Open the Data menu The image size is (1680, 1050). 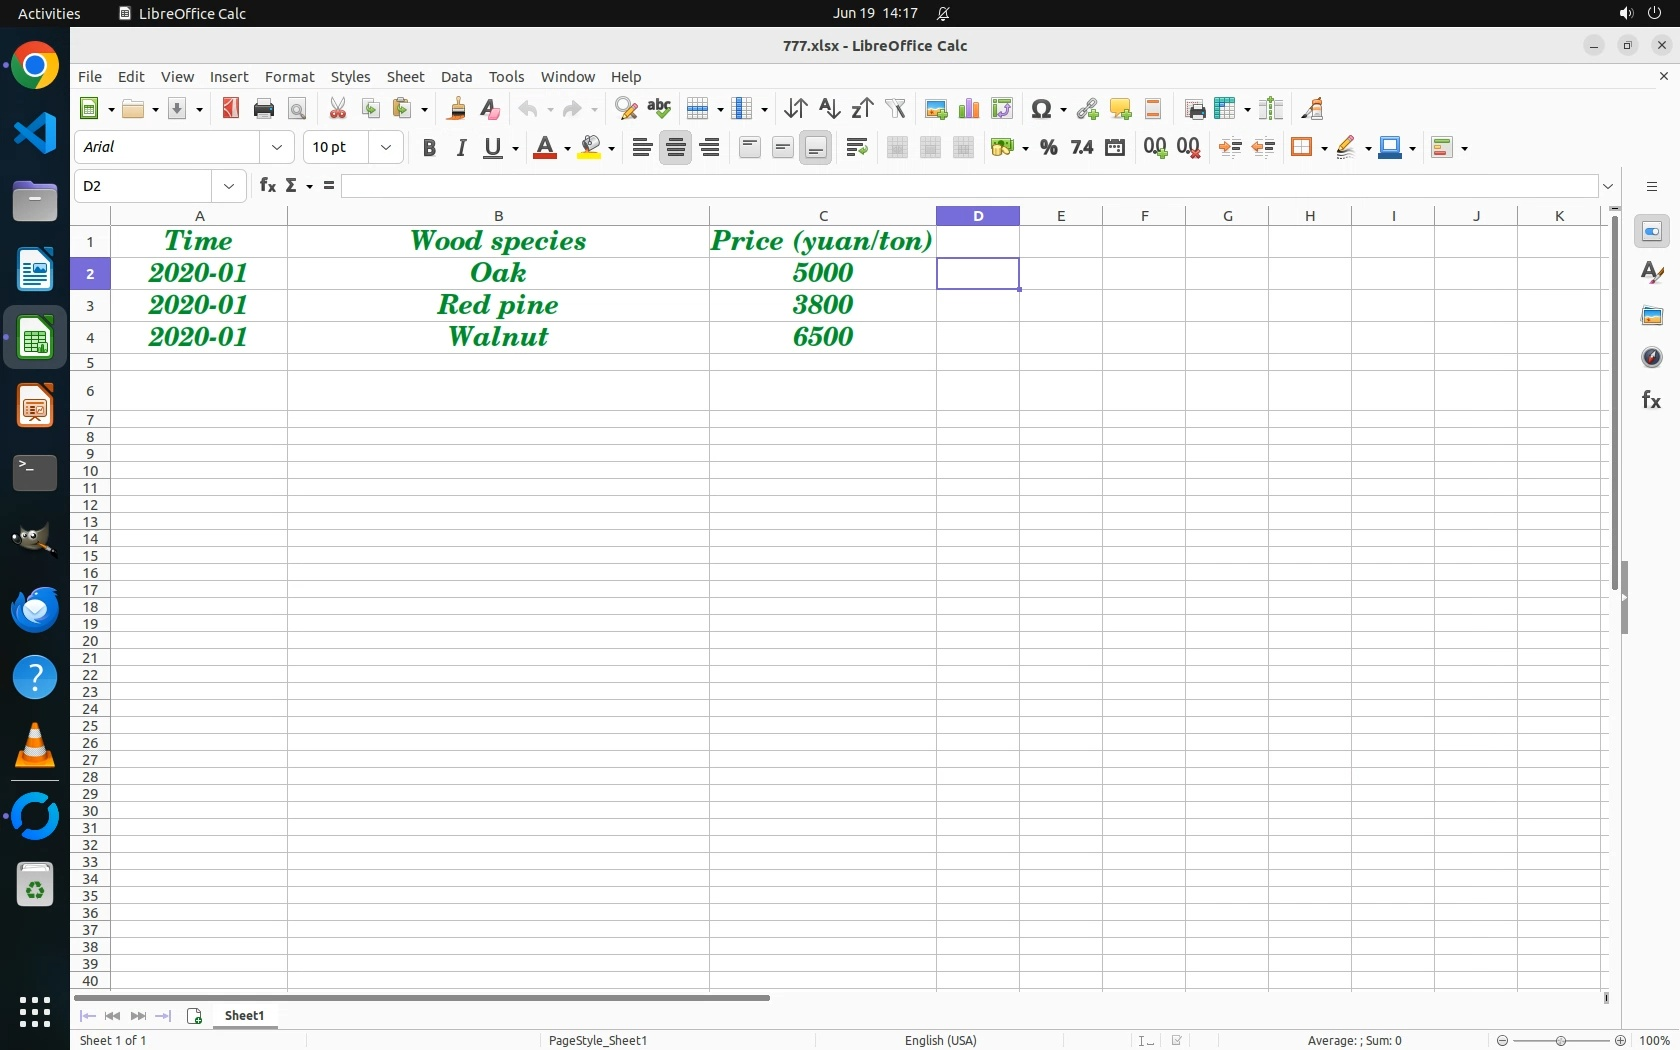point(456,77)
